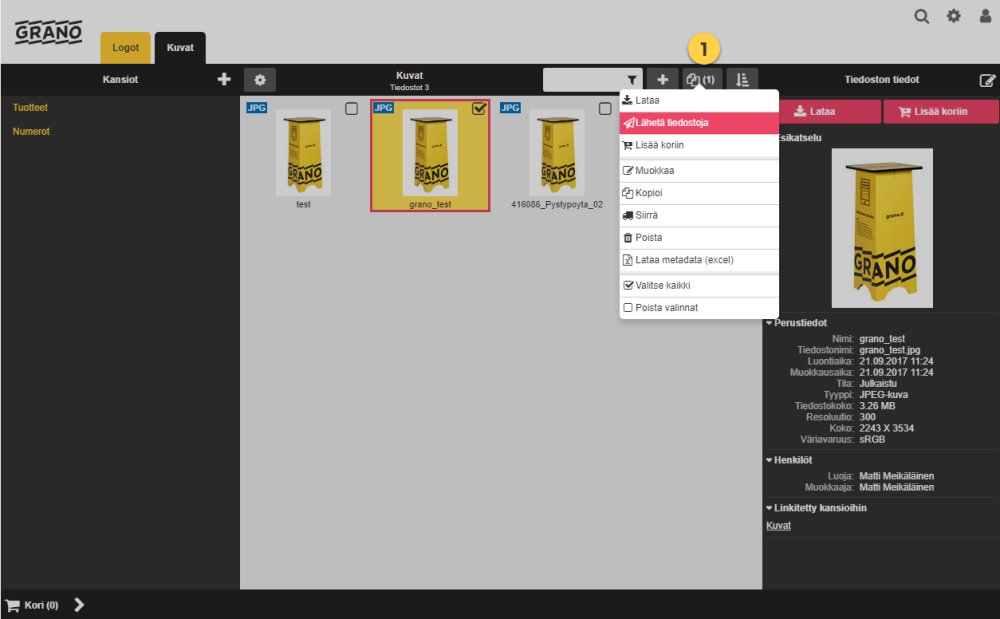Open the selected files actions button (1)
Screen dimensions: 1000x619
(x=701, y=80)
